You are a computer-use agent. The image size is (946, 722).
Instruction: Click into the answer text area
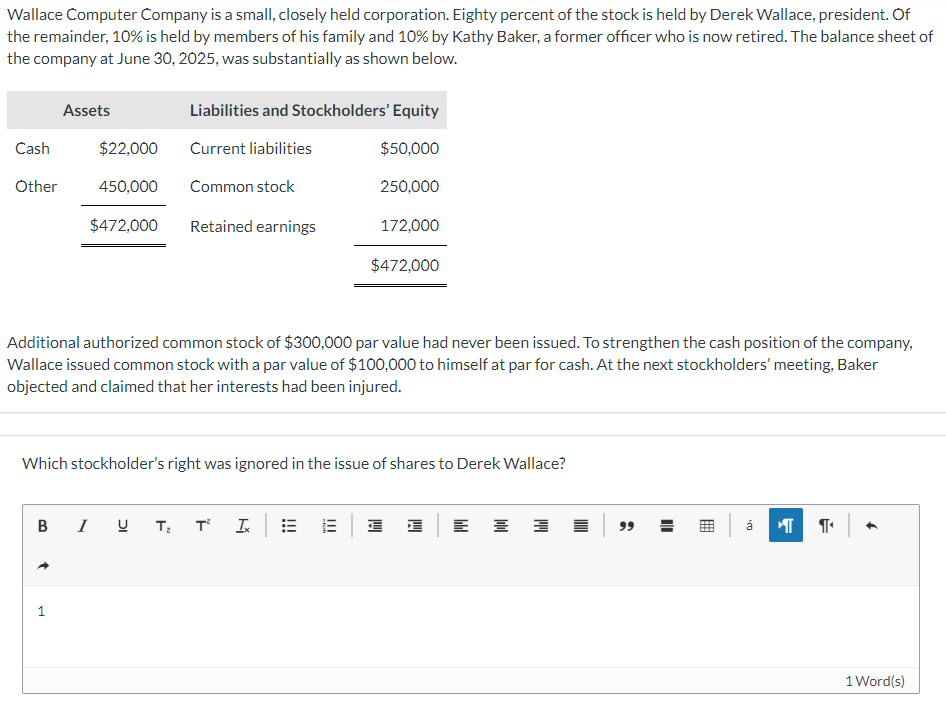tap(471, 626)
